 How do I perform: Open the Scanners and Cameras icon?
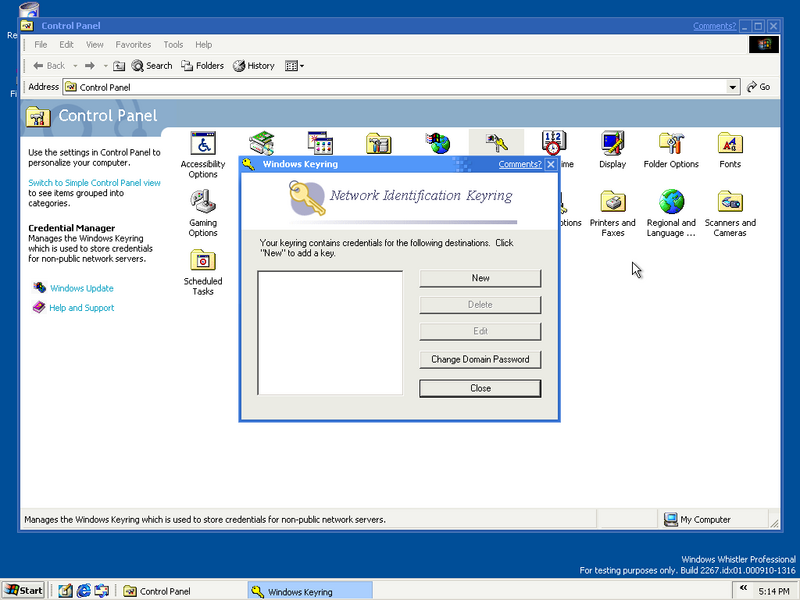(730, 213)
